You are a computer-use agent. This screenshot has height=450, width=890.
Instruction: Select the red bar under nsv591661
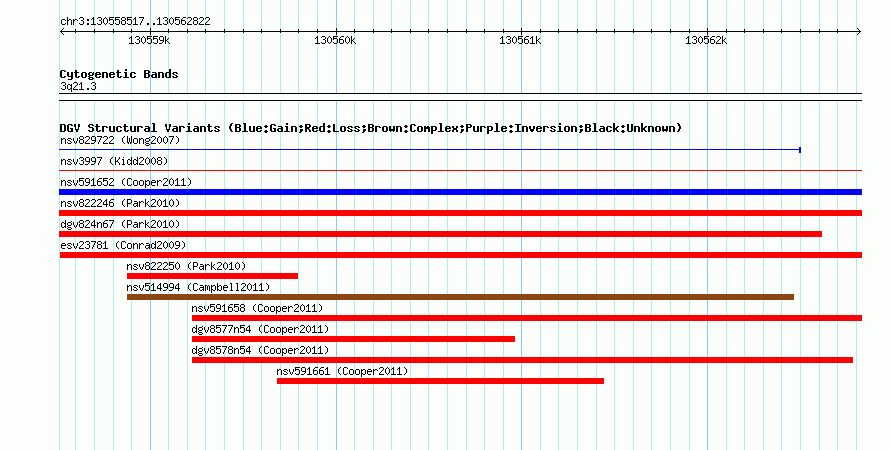point(440,381)
